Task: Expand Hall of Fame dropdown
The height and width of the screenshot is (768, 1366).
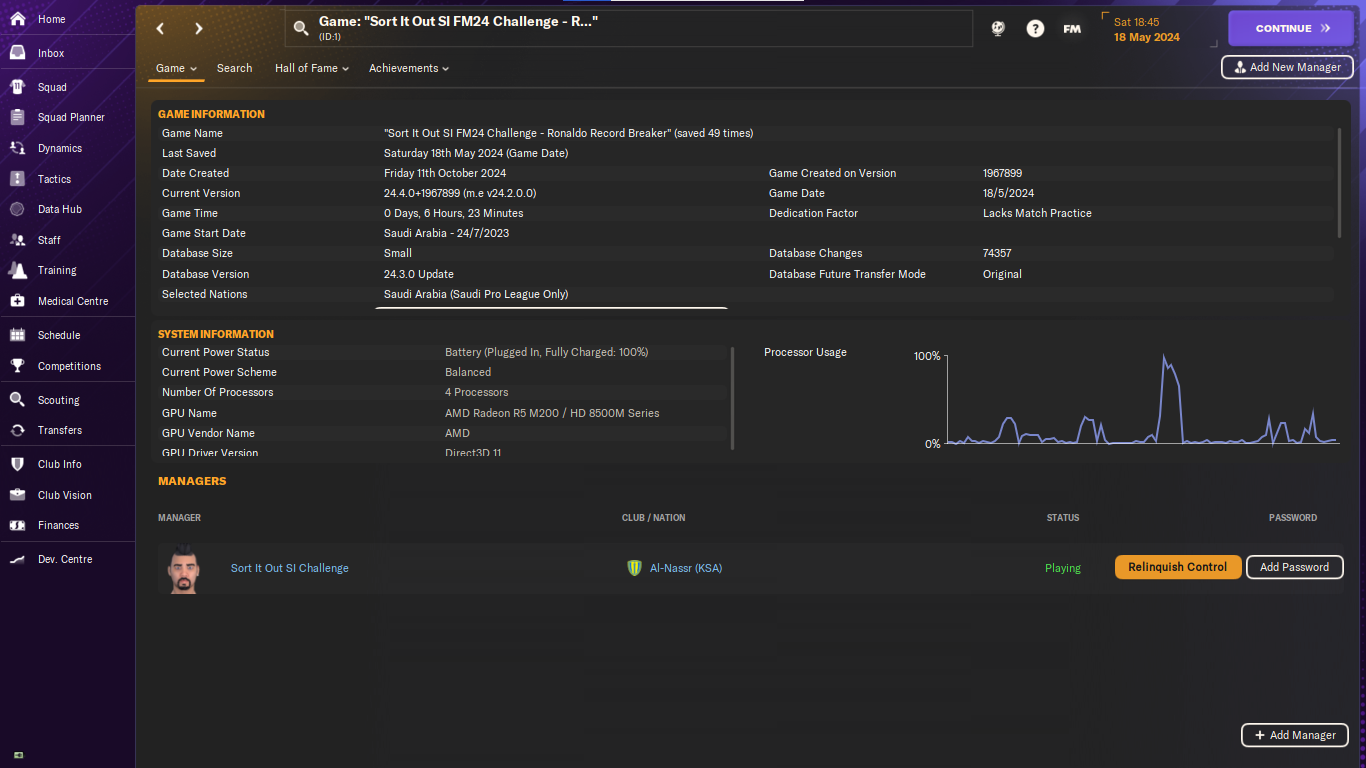Action: (312, 68)
